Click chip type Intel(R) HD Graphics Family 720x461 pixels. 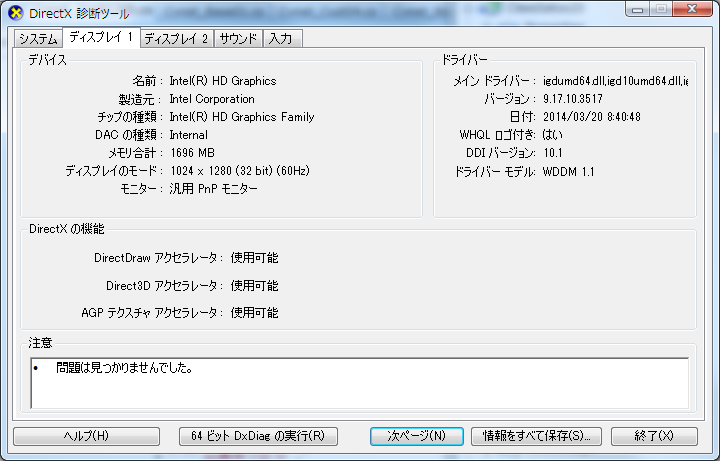pos(242,117)
